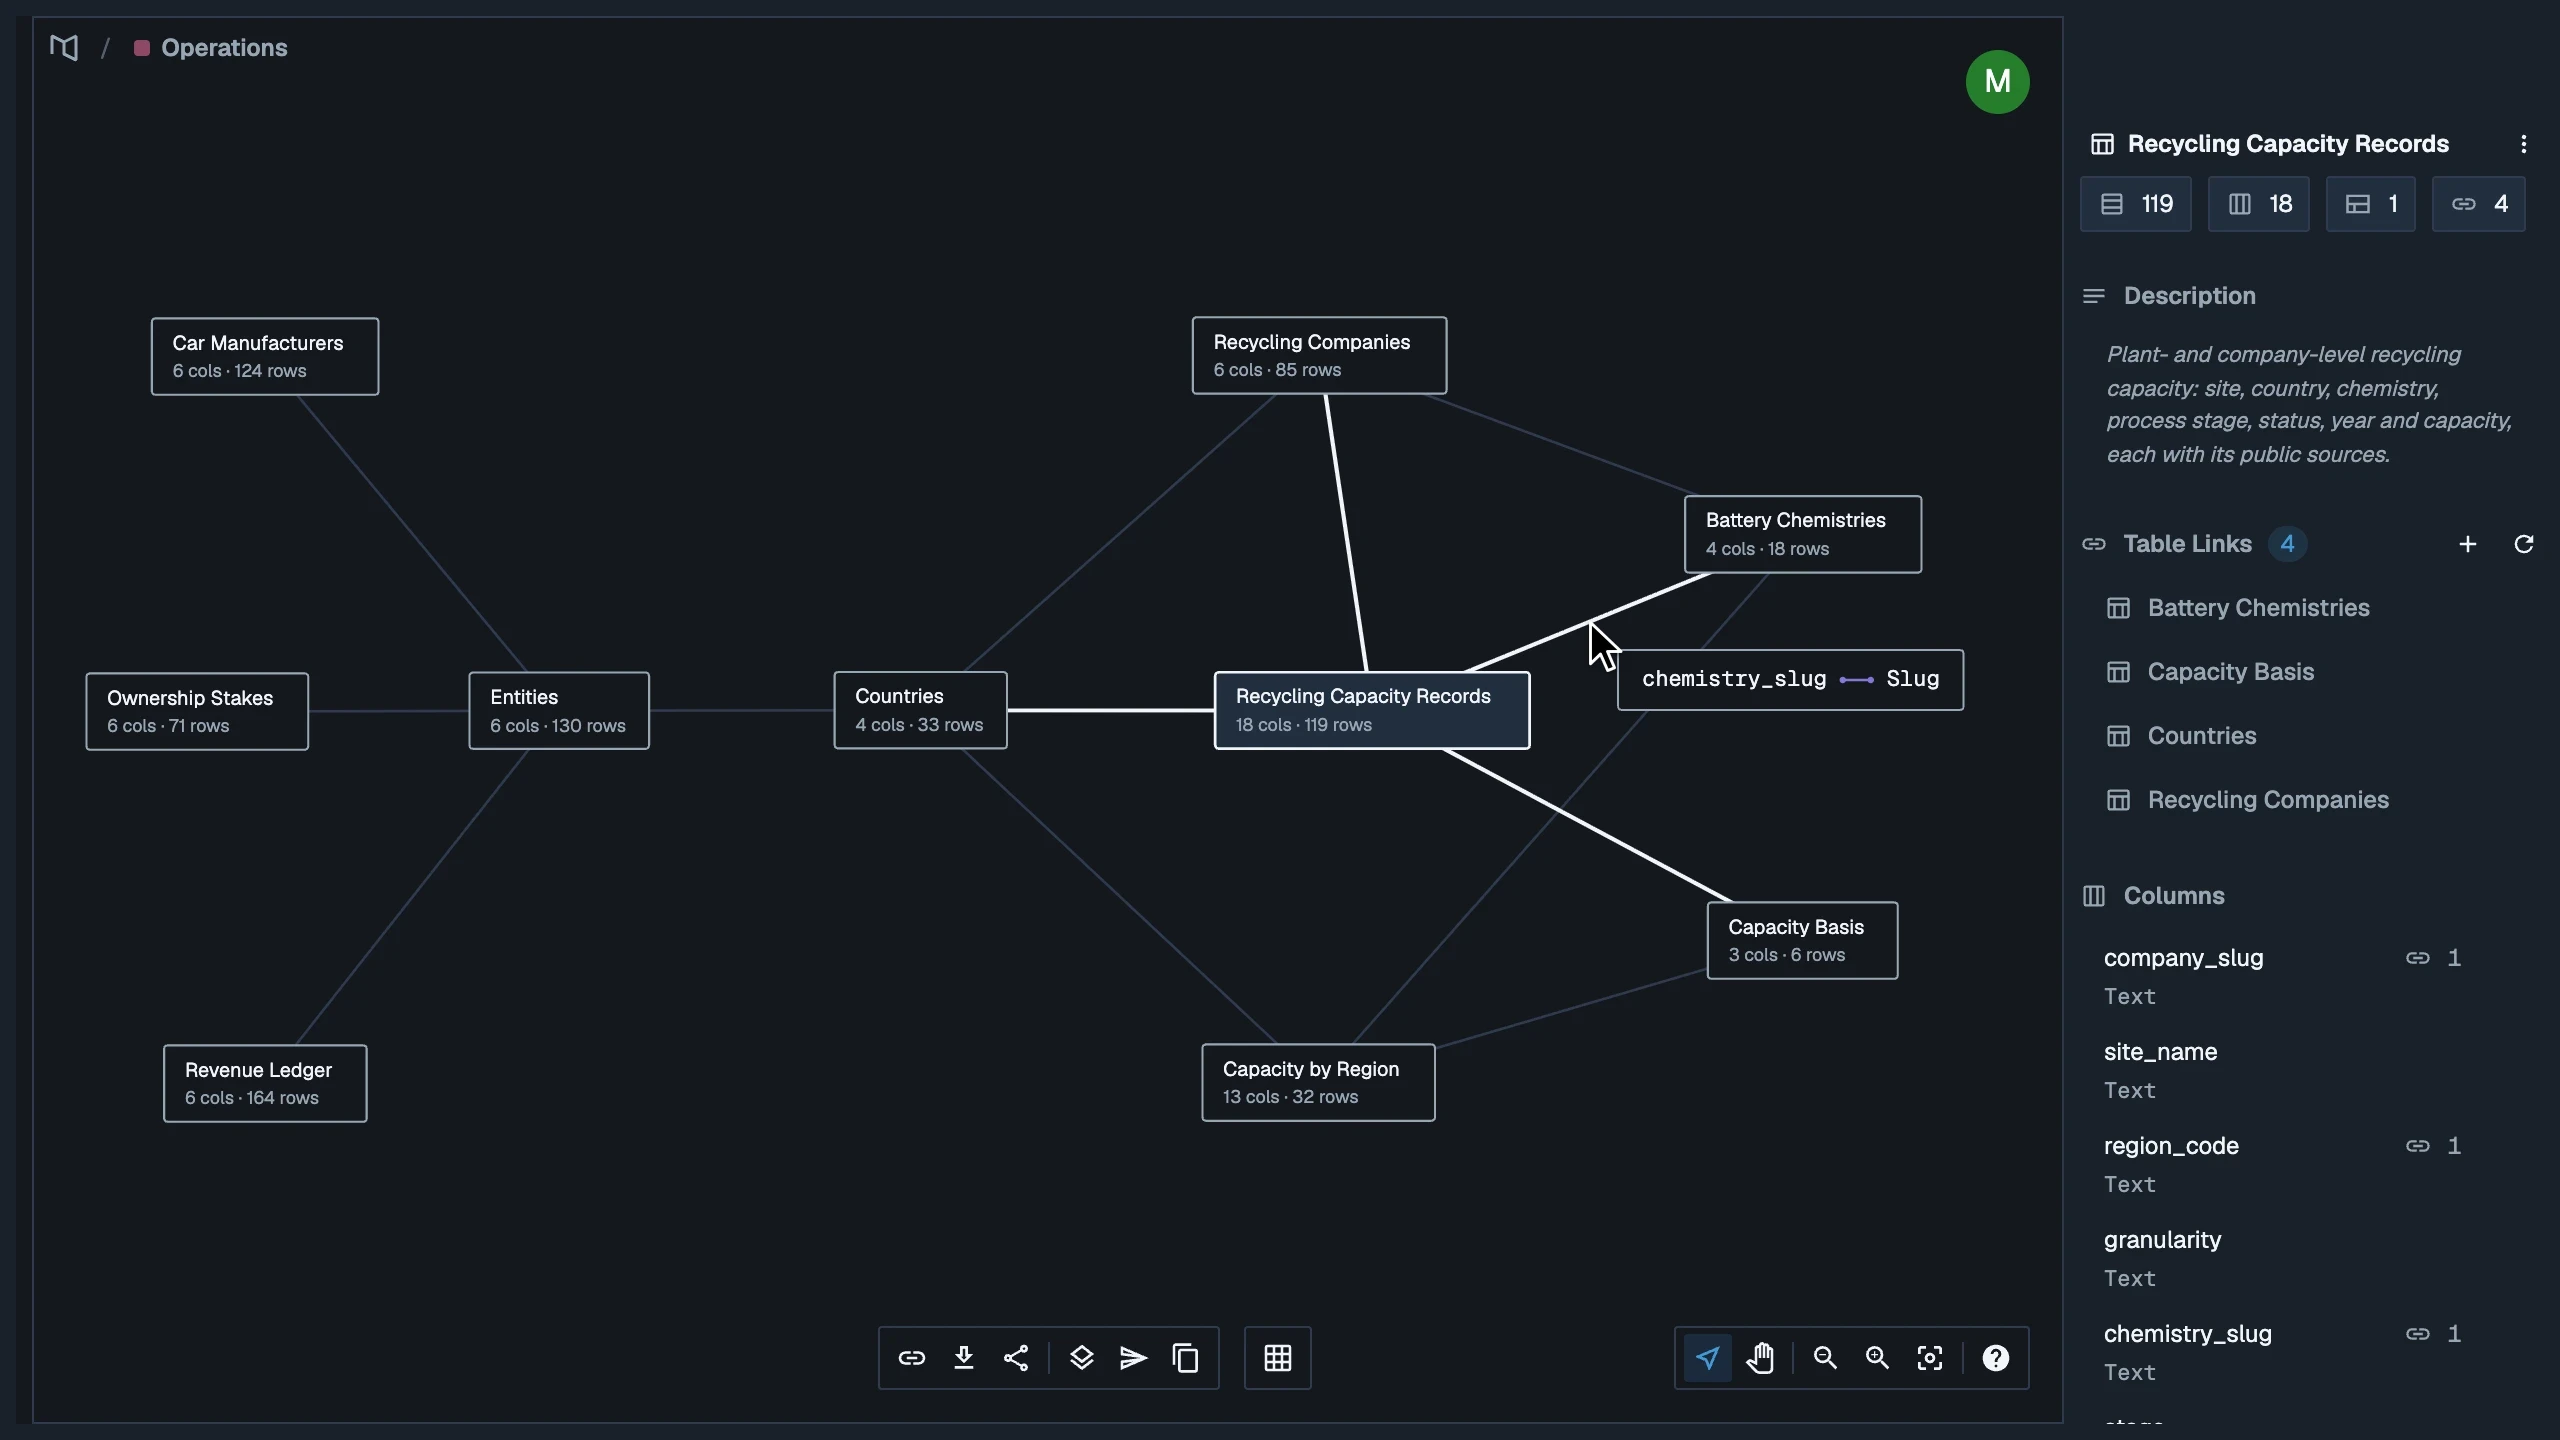Click the fit to screen icon

tap(1929, 1358)
